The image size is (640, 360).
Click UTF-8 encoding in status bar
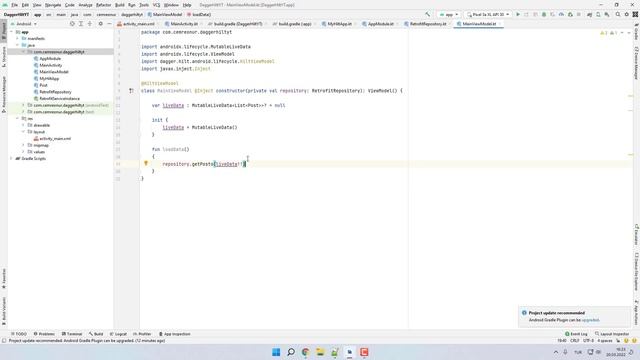[x=589, y=340]
